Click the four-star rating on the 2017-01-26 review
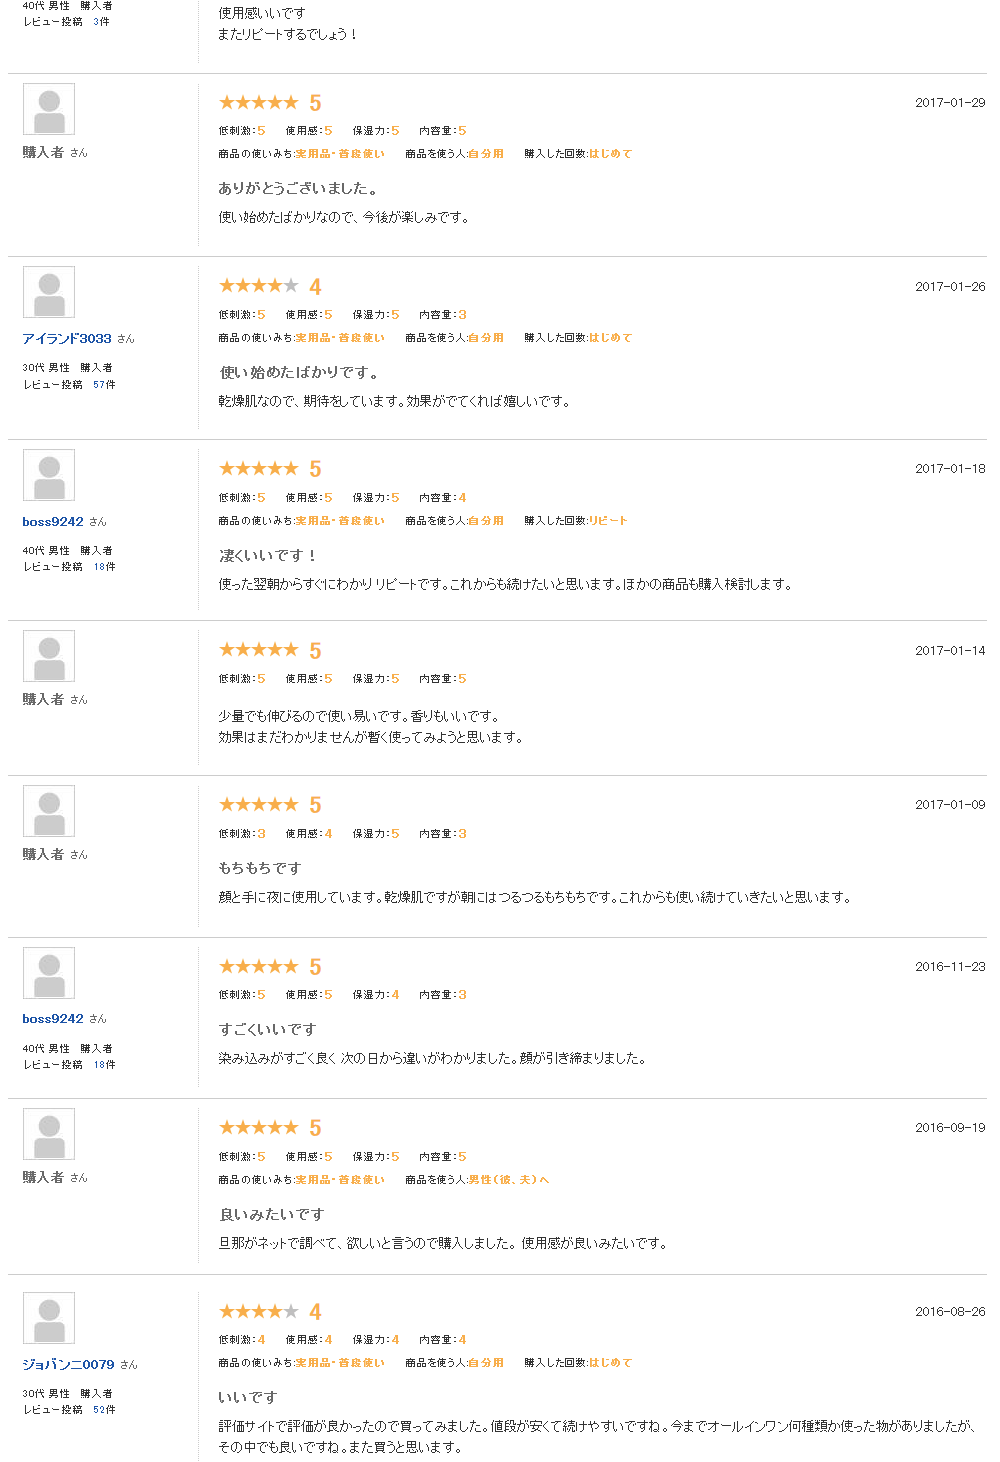This screenshot has width=1000, height=1462. tap(259, 286)
